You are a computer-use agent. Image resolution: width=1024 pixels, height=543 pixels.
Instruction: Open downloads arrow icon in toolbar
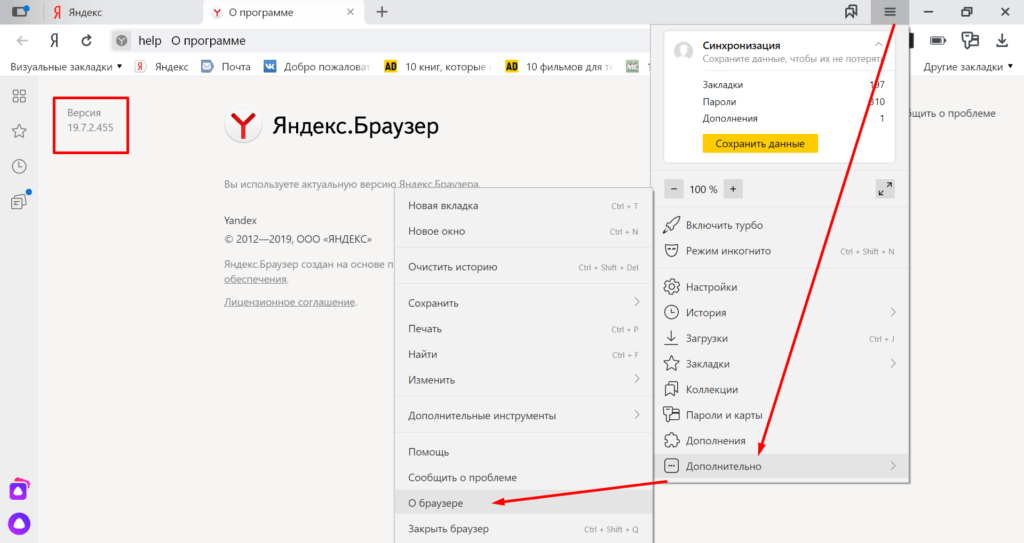pos(1002,41)
